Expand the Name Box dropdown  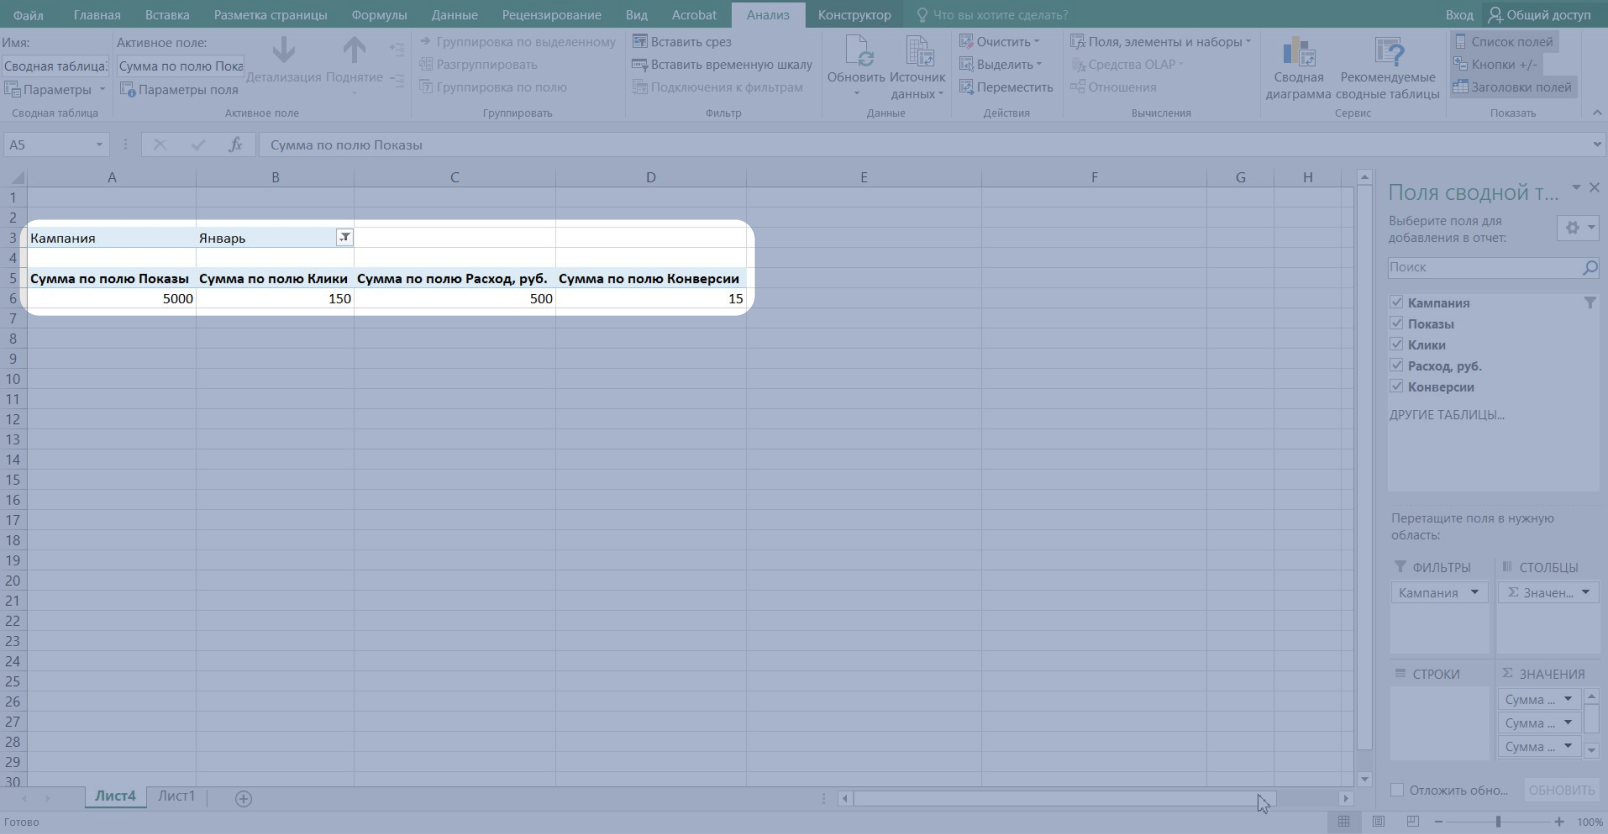tap(99, 145)
